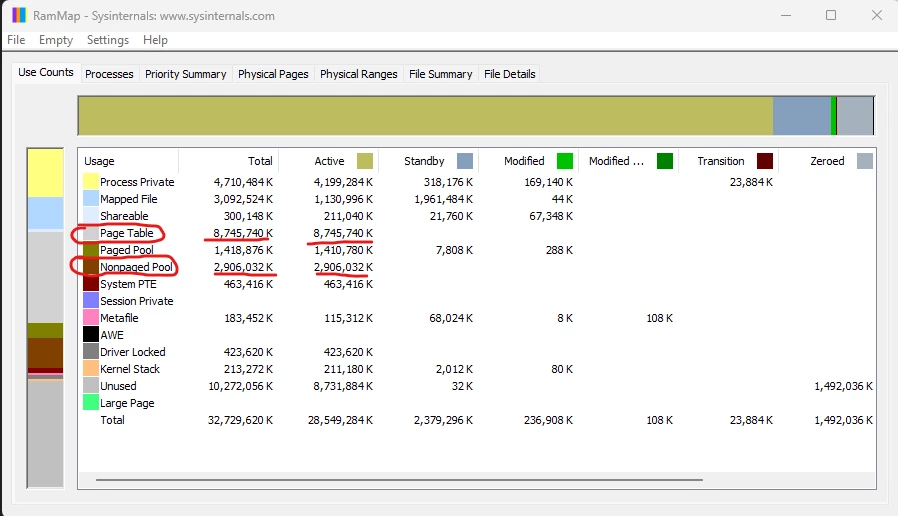The height and width of the screenshot is (516, 898).
Task: Select the Mapped File row label
Action: point(128,199)
